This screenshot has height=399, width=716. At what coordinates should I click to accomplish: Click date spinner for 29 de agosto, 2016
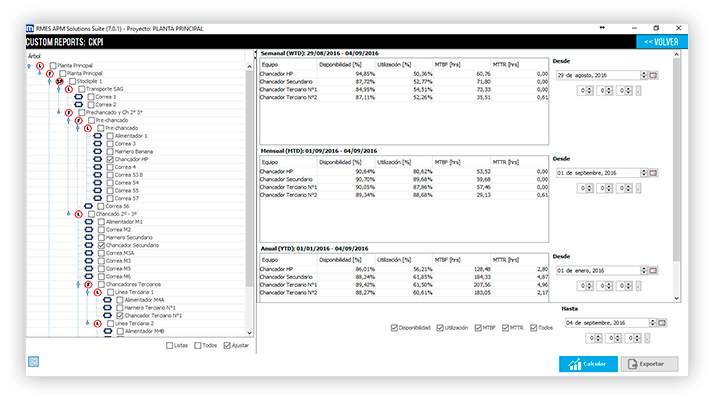click(x=644, y=75)
